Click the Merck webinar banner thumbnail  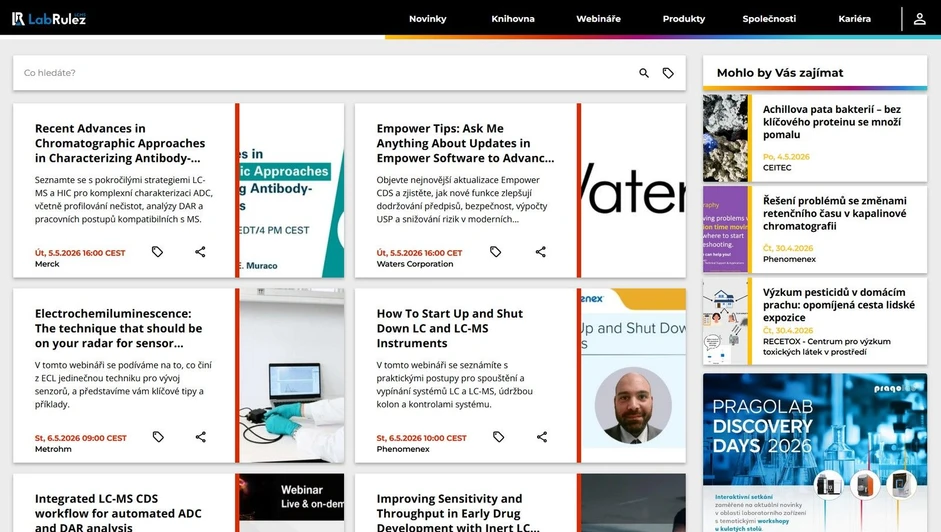(292, 190)
